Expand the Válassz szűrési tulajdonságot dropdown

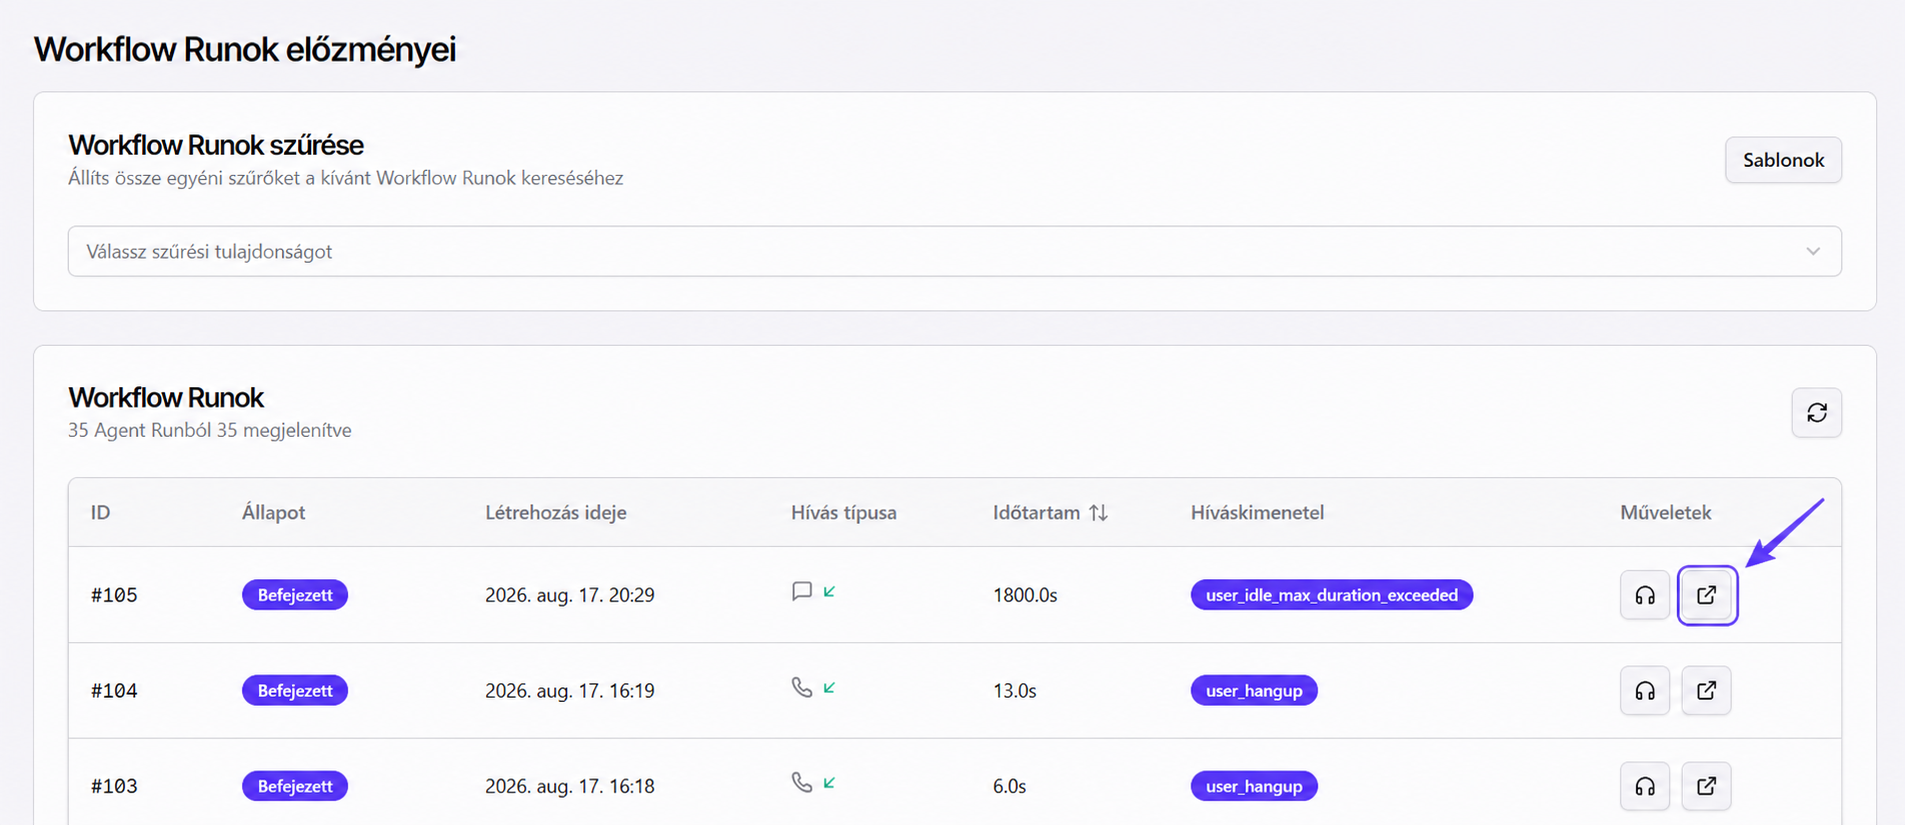tap(954, 251)
